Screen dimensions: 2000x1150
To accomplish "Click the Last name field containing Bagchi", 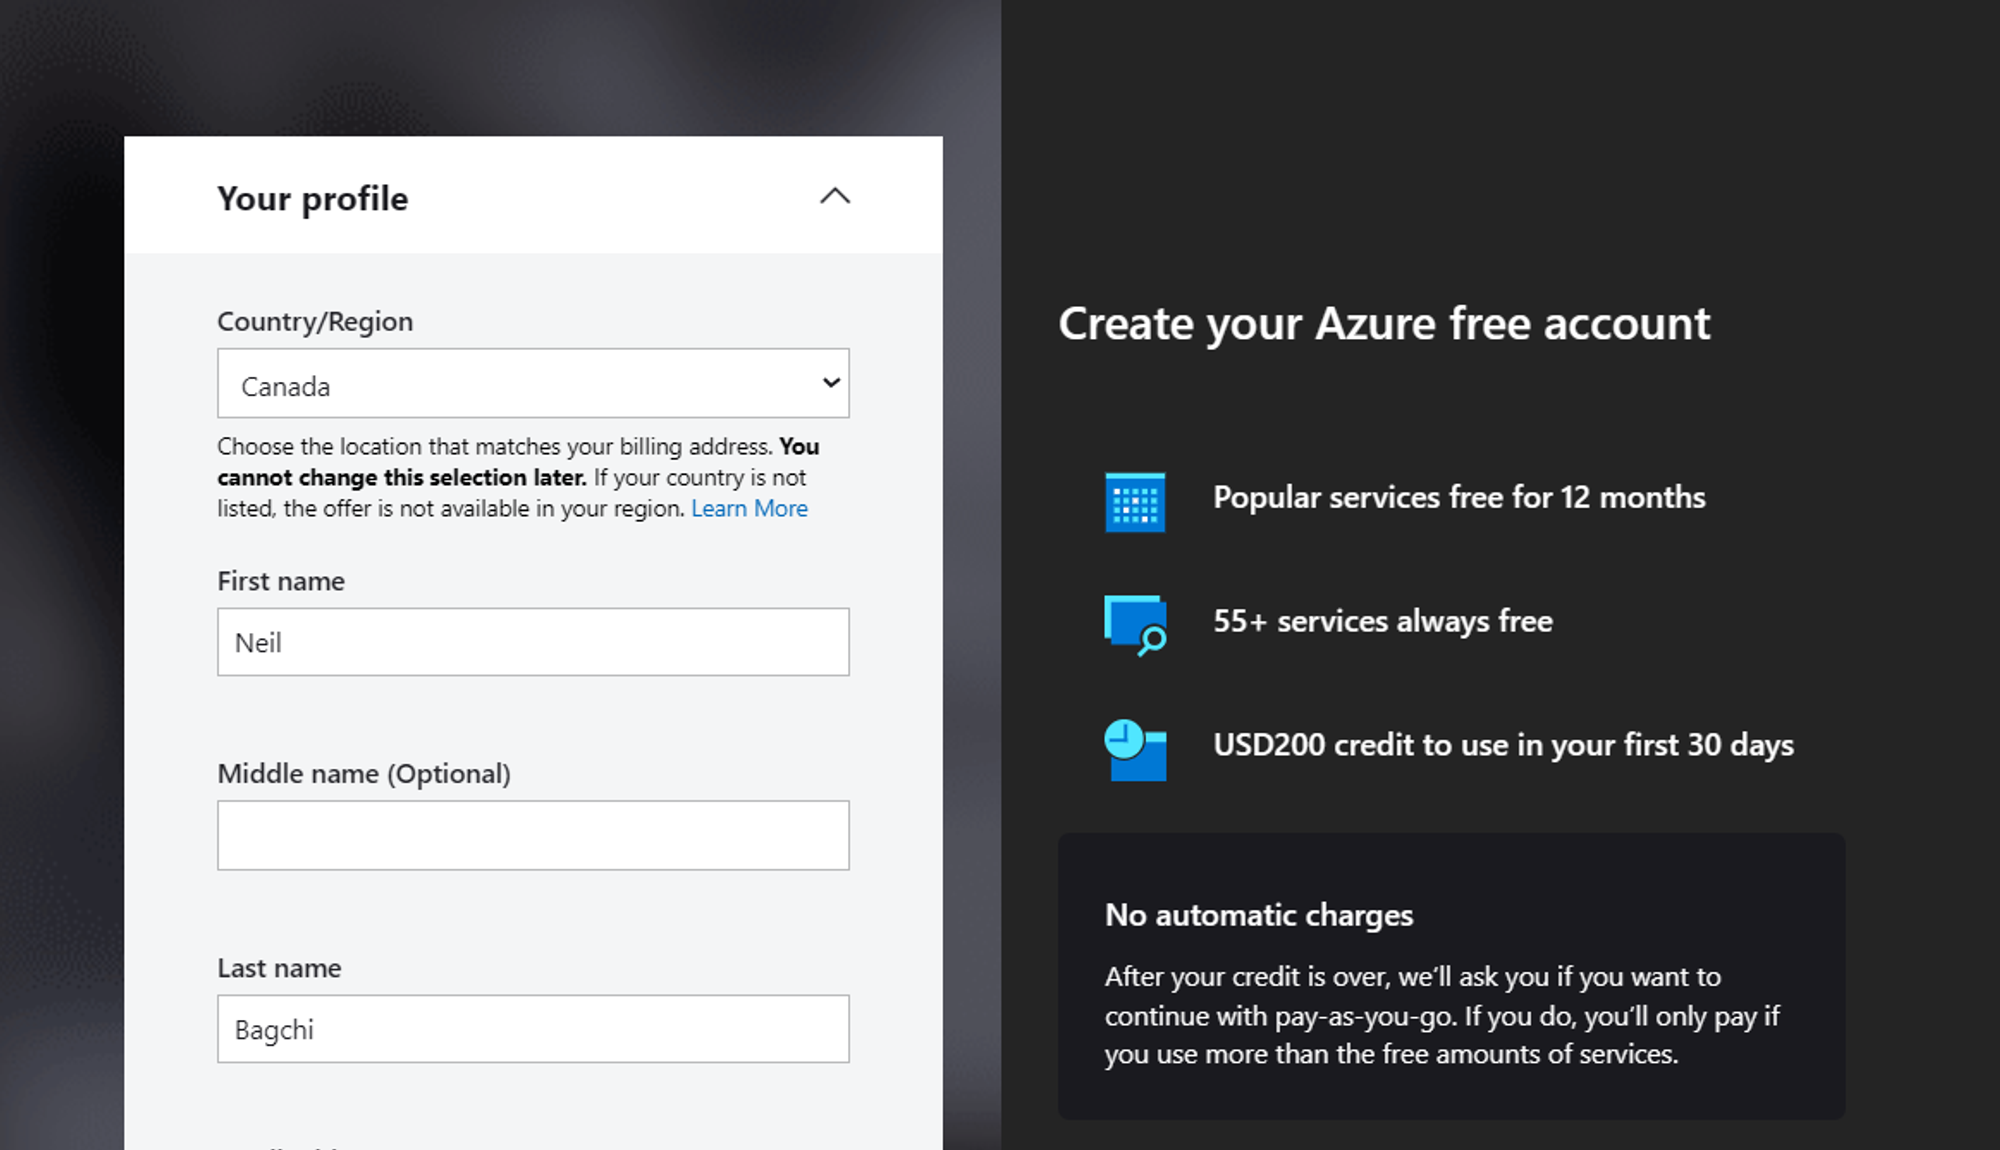I will click(533, 1029).
